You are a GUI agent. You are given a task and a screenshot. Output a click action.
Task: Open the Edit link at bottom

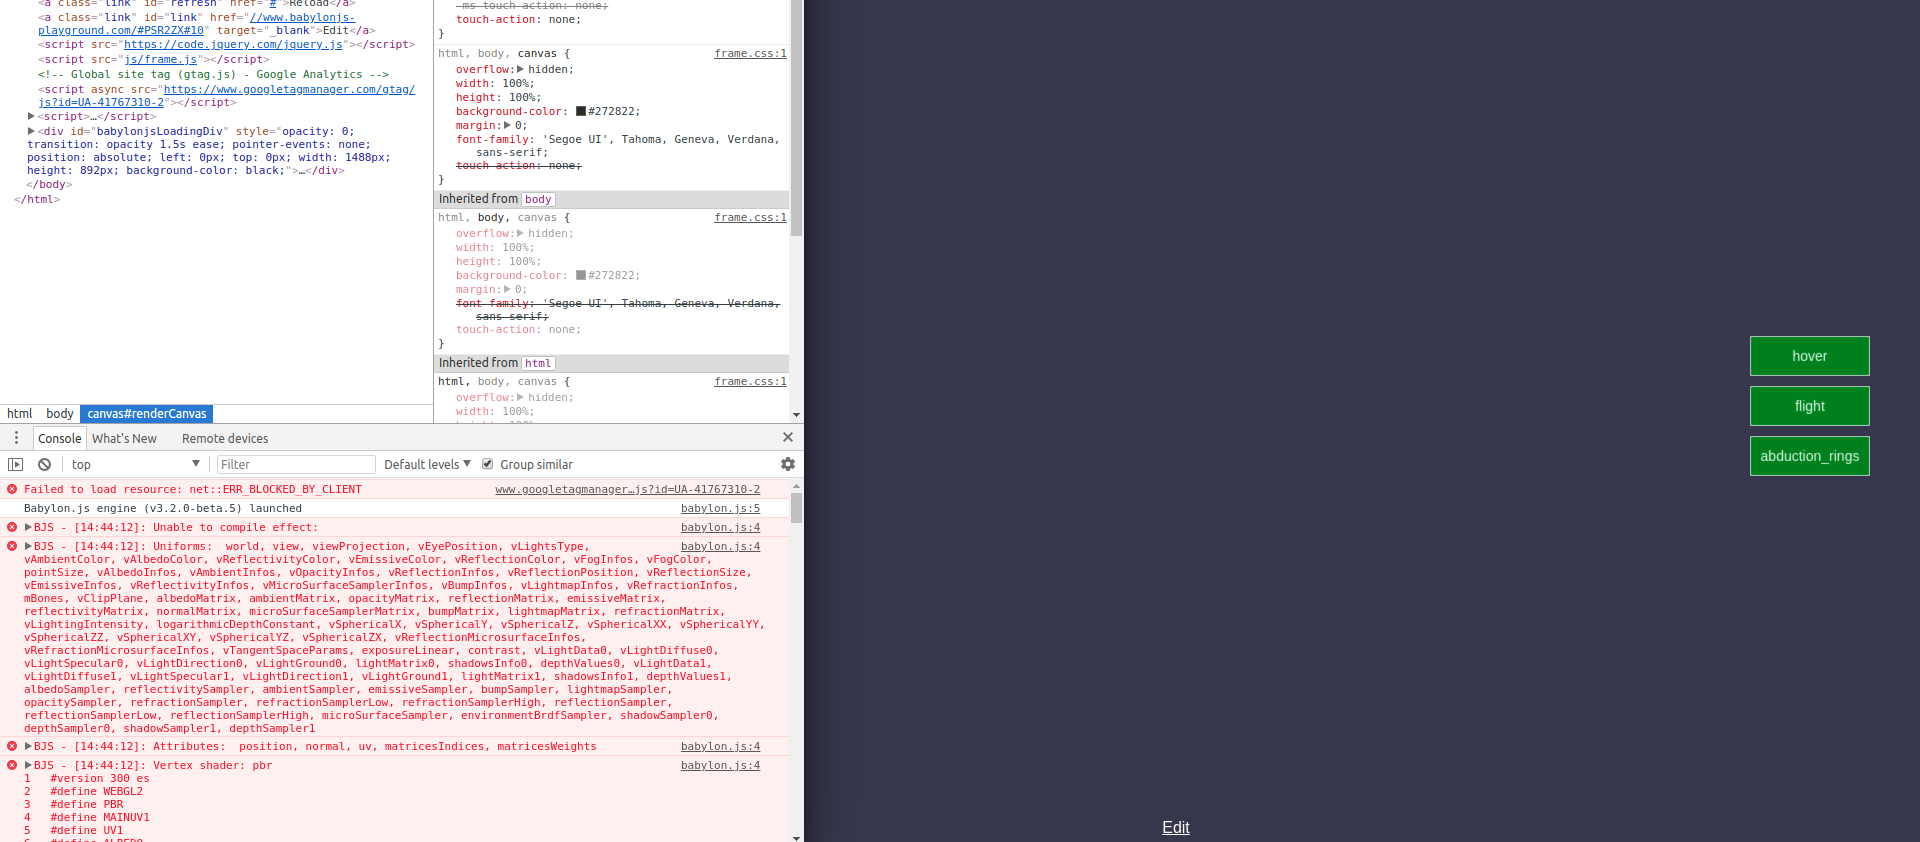point(1175,827)
